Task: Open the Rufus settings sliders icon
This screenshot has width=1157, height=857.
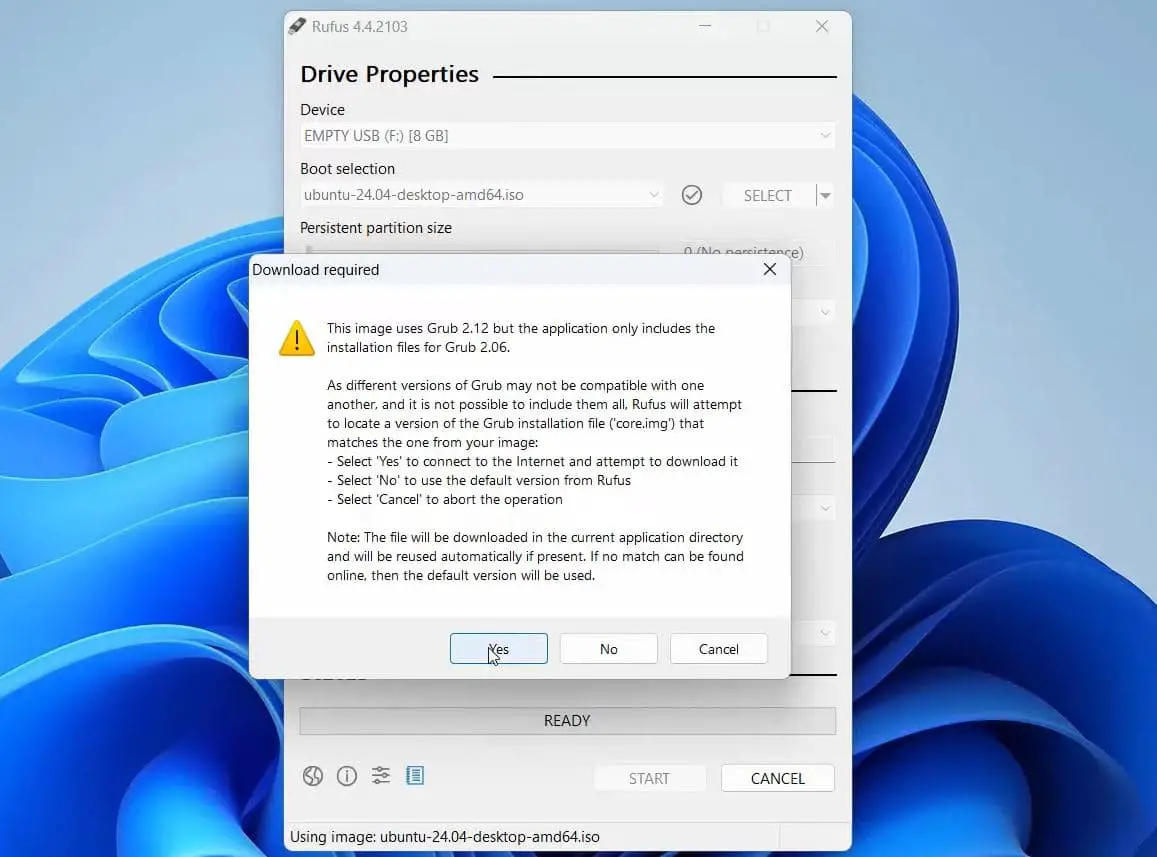Action: (381, 775)
